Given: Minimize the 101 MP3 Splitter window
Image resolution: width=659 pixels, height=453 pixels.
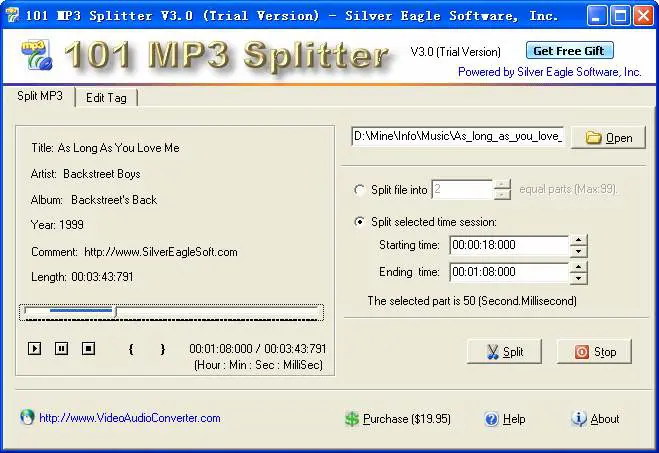Looking at the screenshot, I should click(596, 16).
